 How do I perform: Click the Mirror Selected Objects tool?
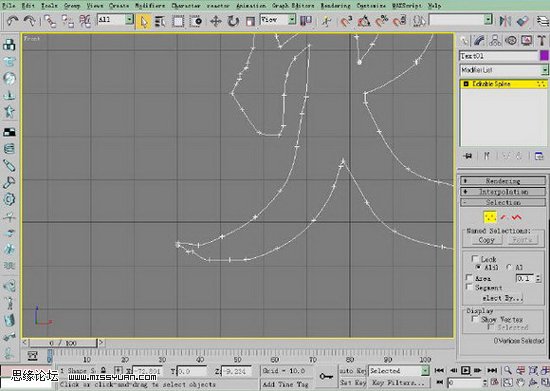click(505, 21)
